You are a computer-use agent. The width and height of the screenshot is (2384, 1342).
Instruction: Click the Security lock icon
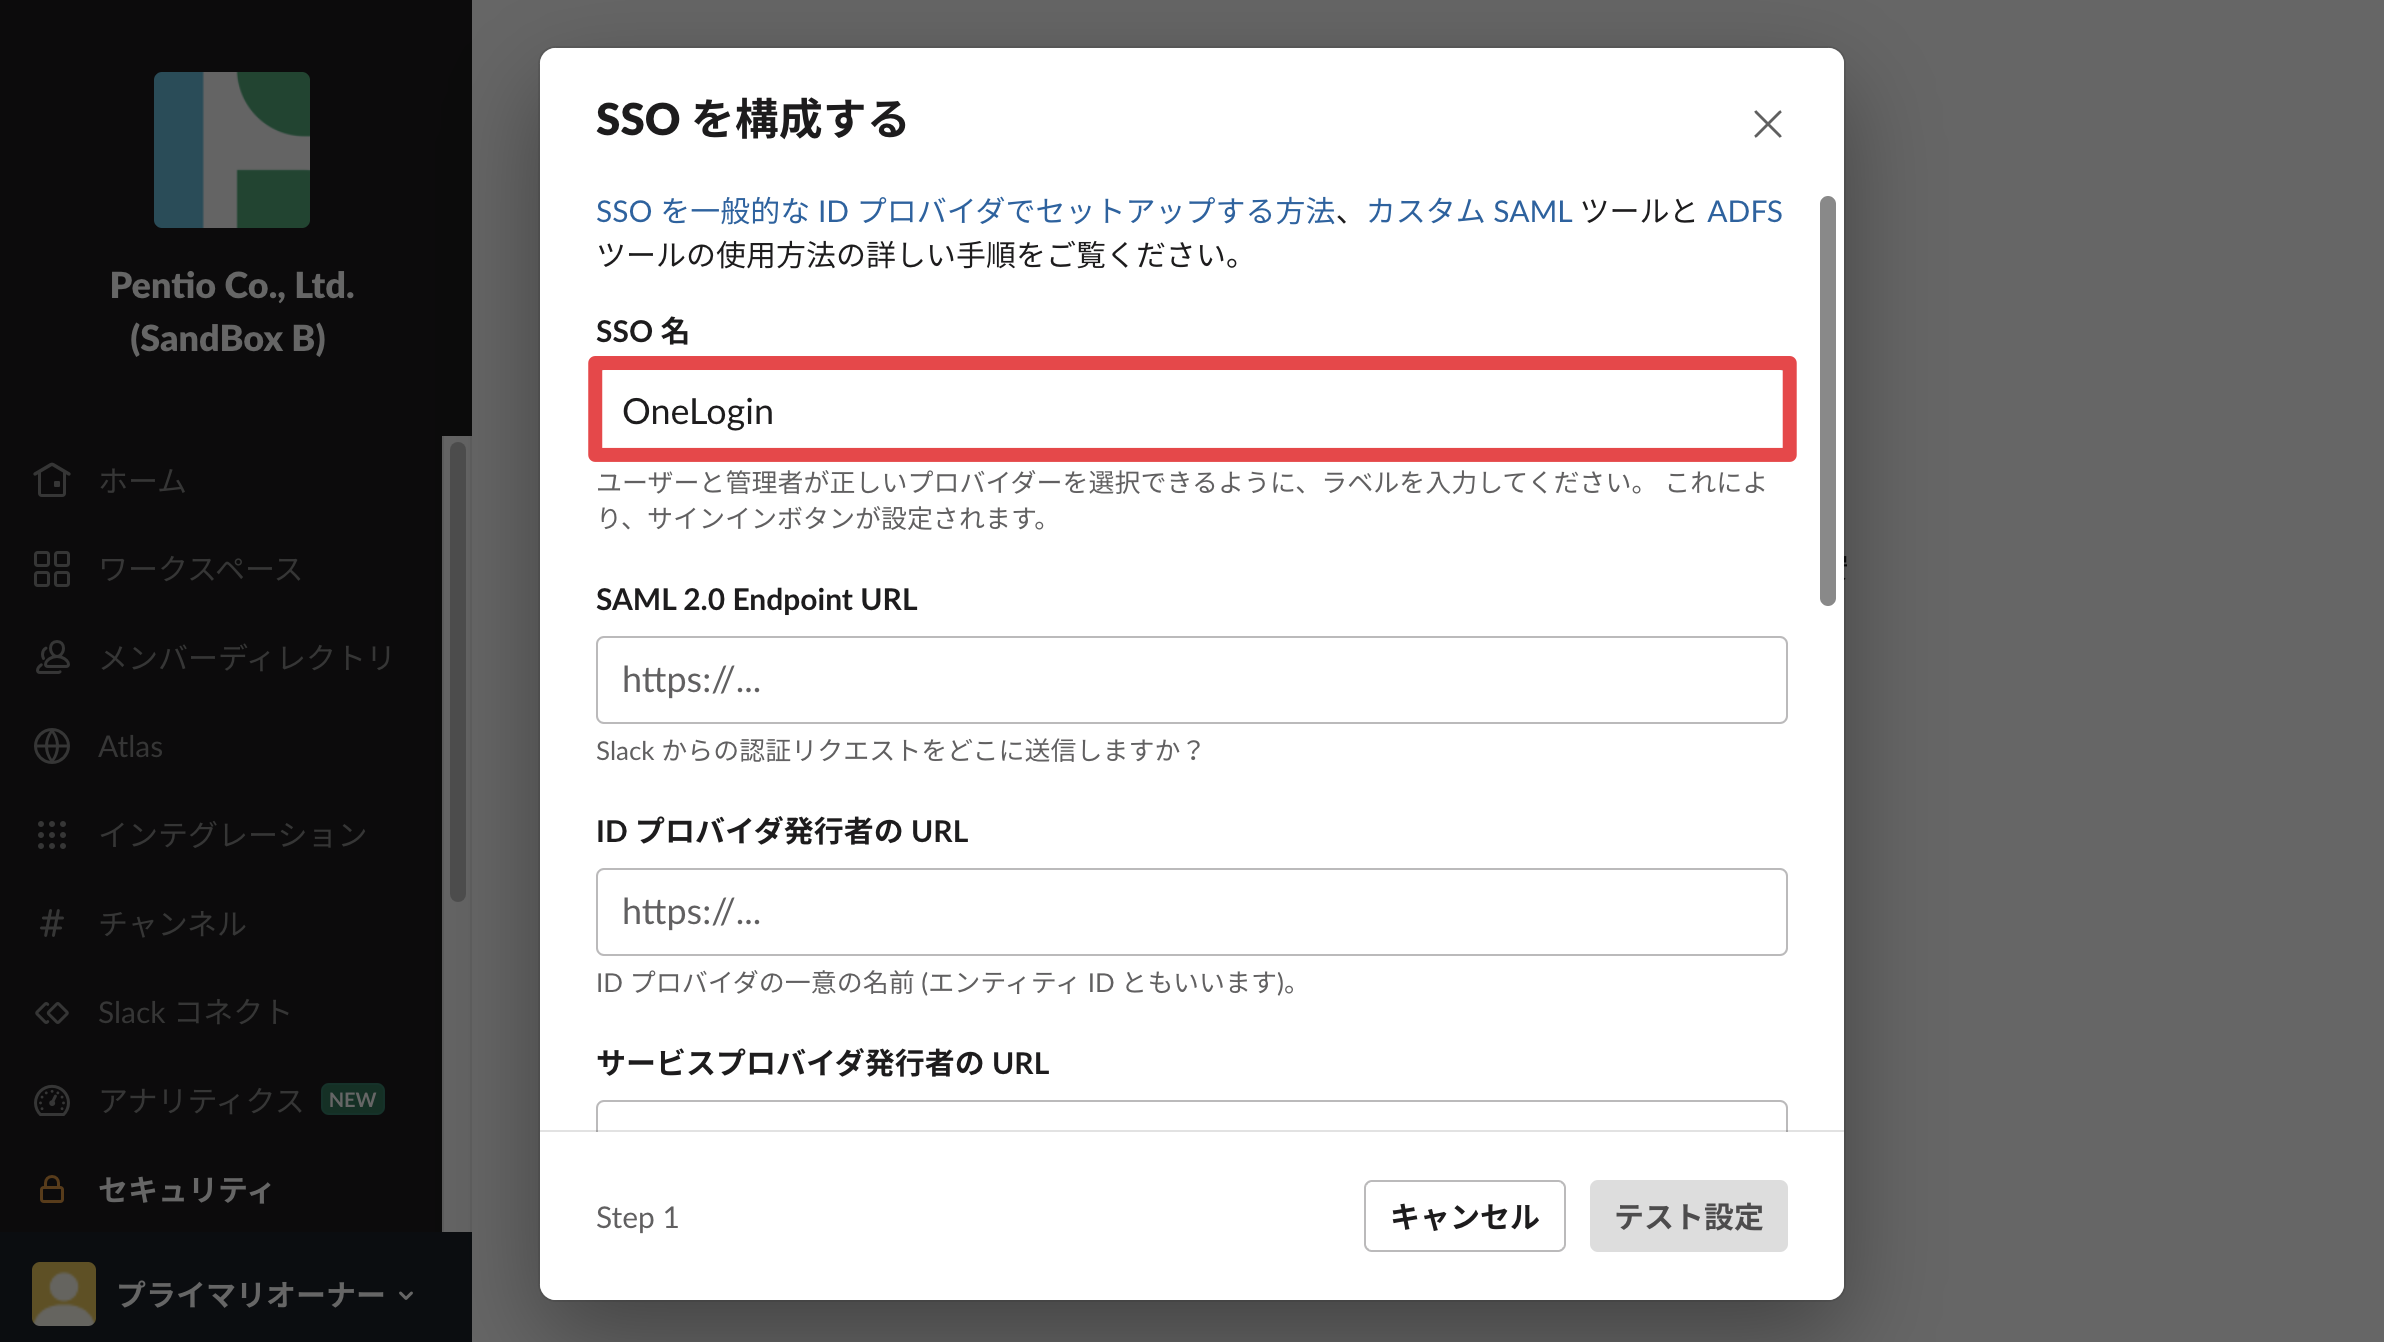52,1189
